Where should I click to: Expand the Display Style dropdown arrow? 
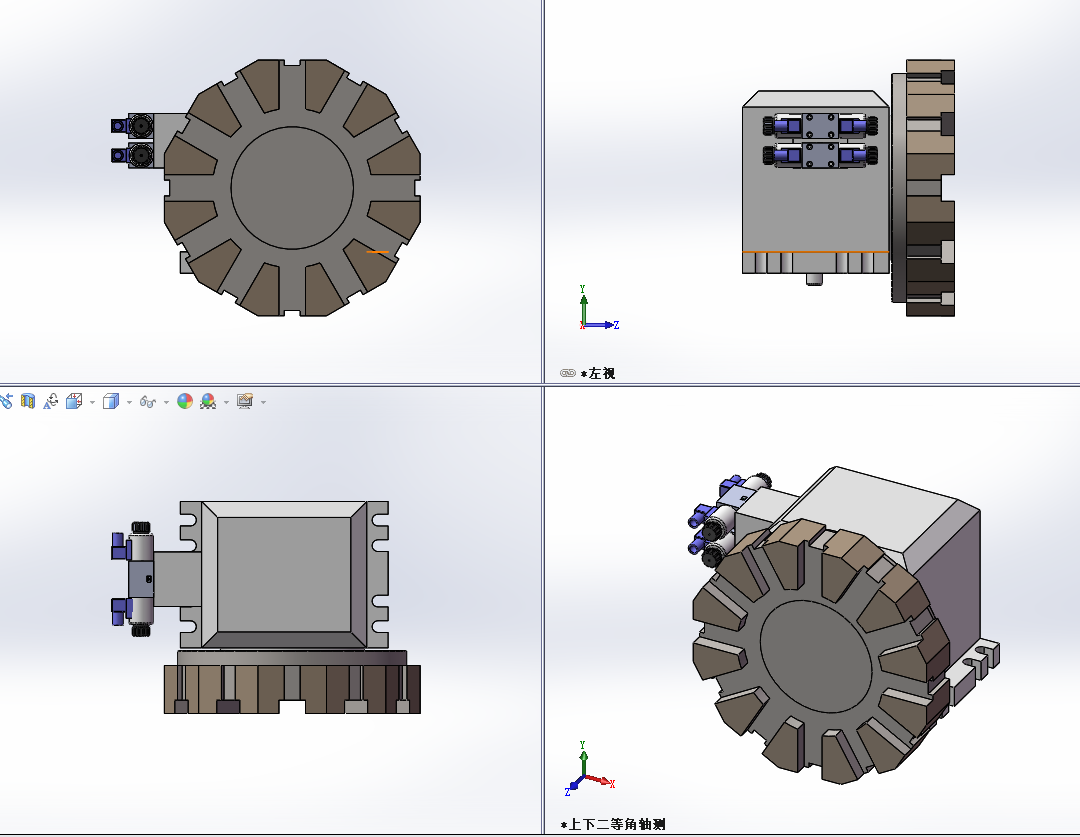point(129,402)
